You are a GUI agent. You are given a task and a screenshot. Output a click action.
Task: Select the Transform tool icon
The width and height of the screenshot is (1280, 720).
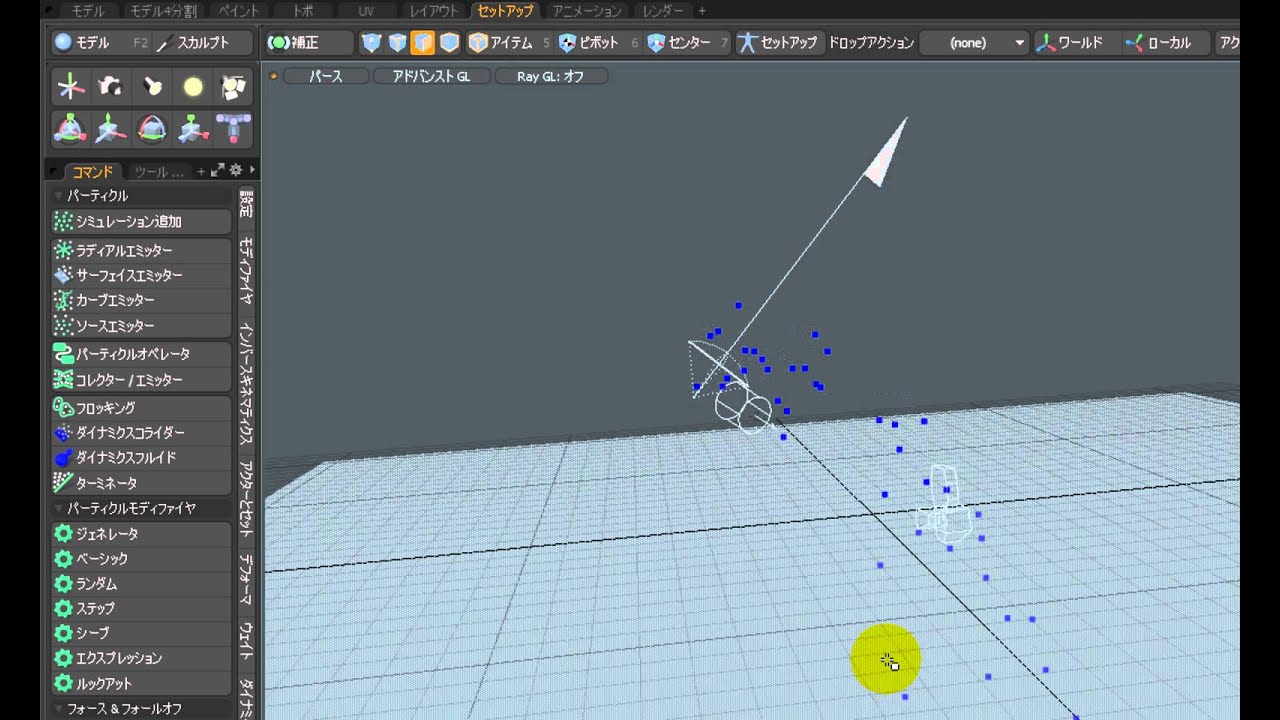pos(70,129)
